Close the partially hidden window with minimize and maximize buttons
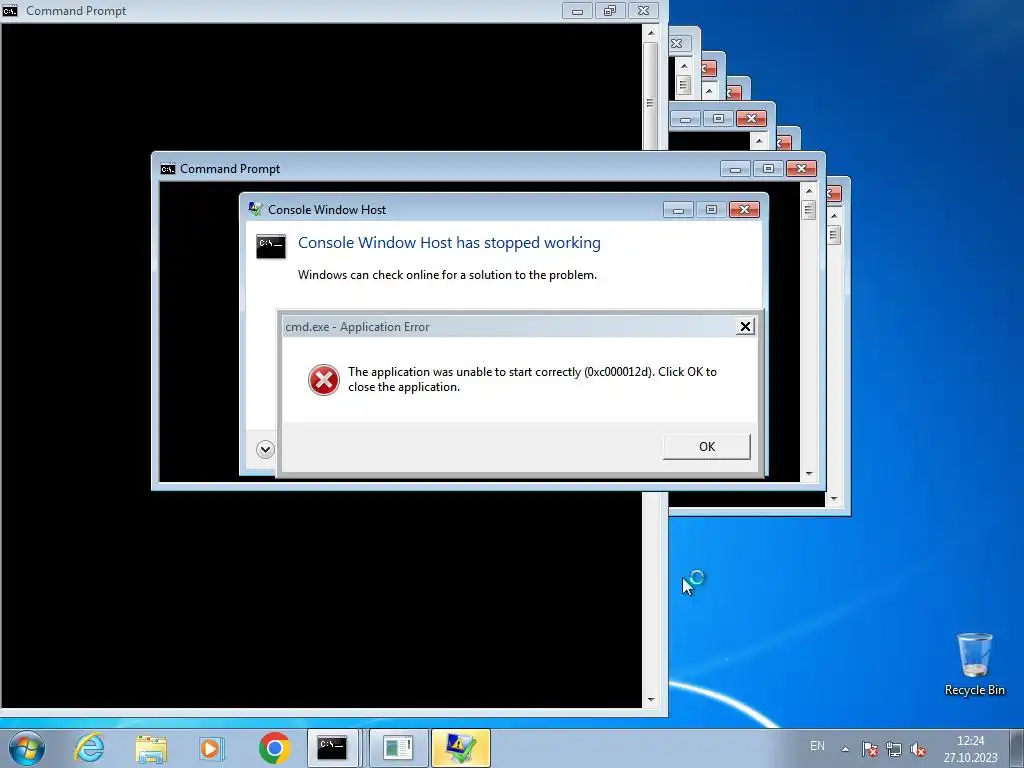1024x768 pixels. 751,119
